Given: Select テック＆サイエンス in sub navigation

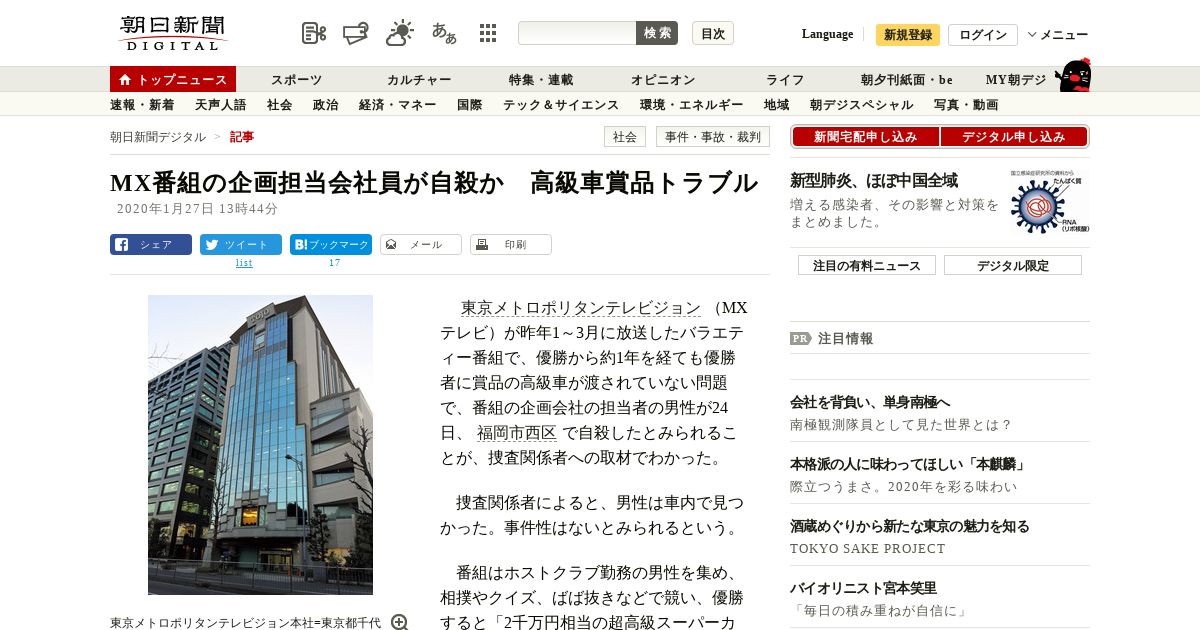Looking at the screenshot, I should click(561, 104).
